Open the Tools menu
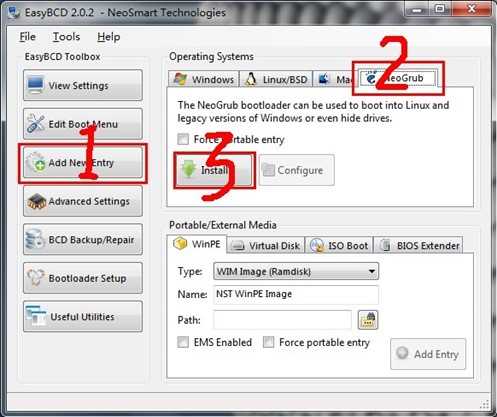The image size is (497, 417). pos(66,37)
